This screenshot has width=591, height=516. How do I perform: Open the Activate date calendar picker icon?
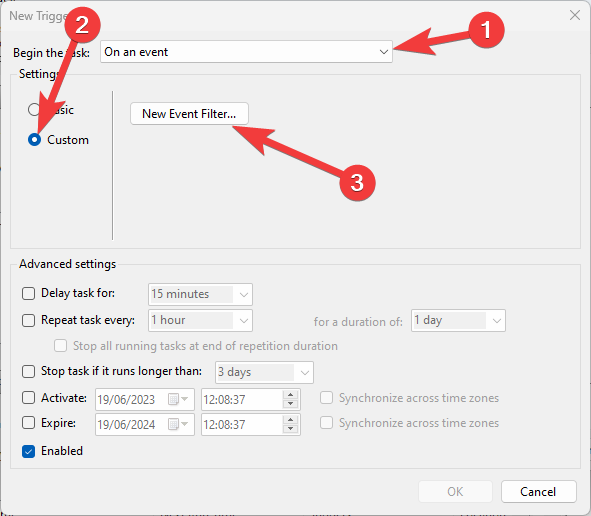(178, 399)
